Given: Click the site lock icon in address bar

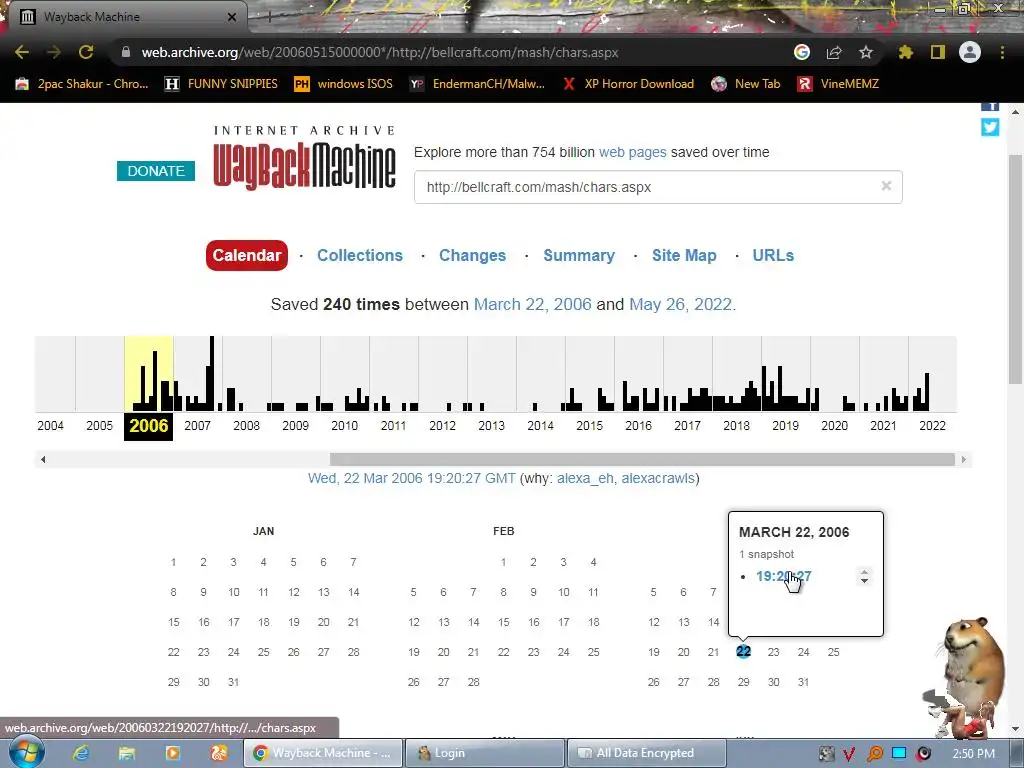Looking at the screenshot, I should (x=126, y=52).
